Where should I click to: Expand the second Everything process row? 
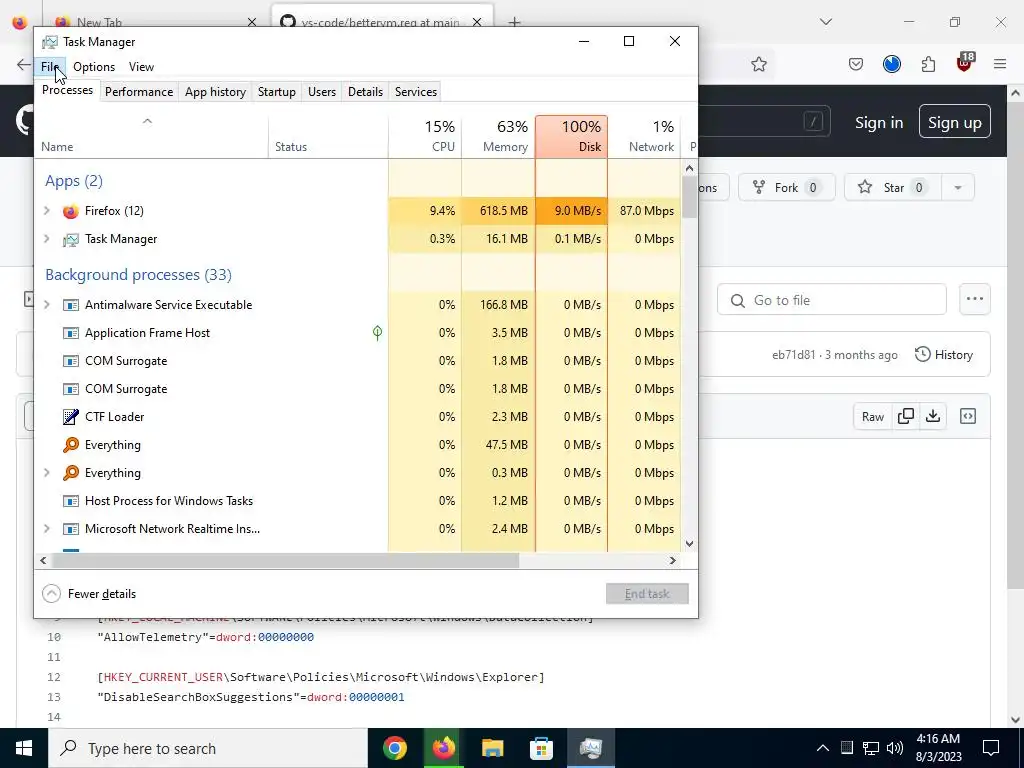coord(47,473)
